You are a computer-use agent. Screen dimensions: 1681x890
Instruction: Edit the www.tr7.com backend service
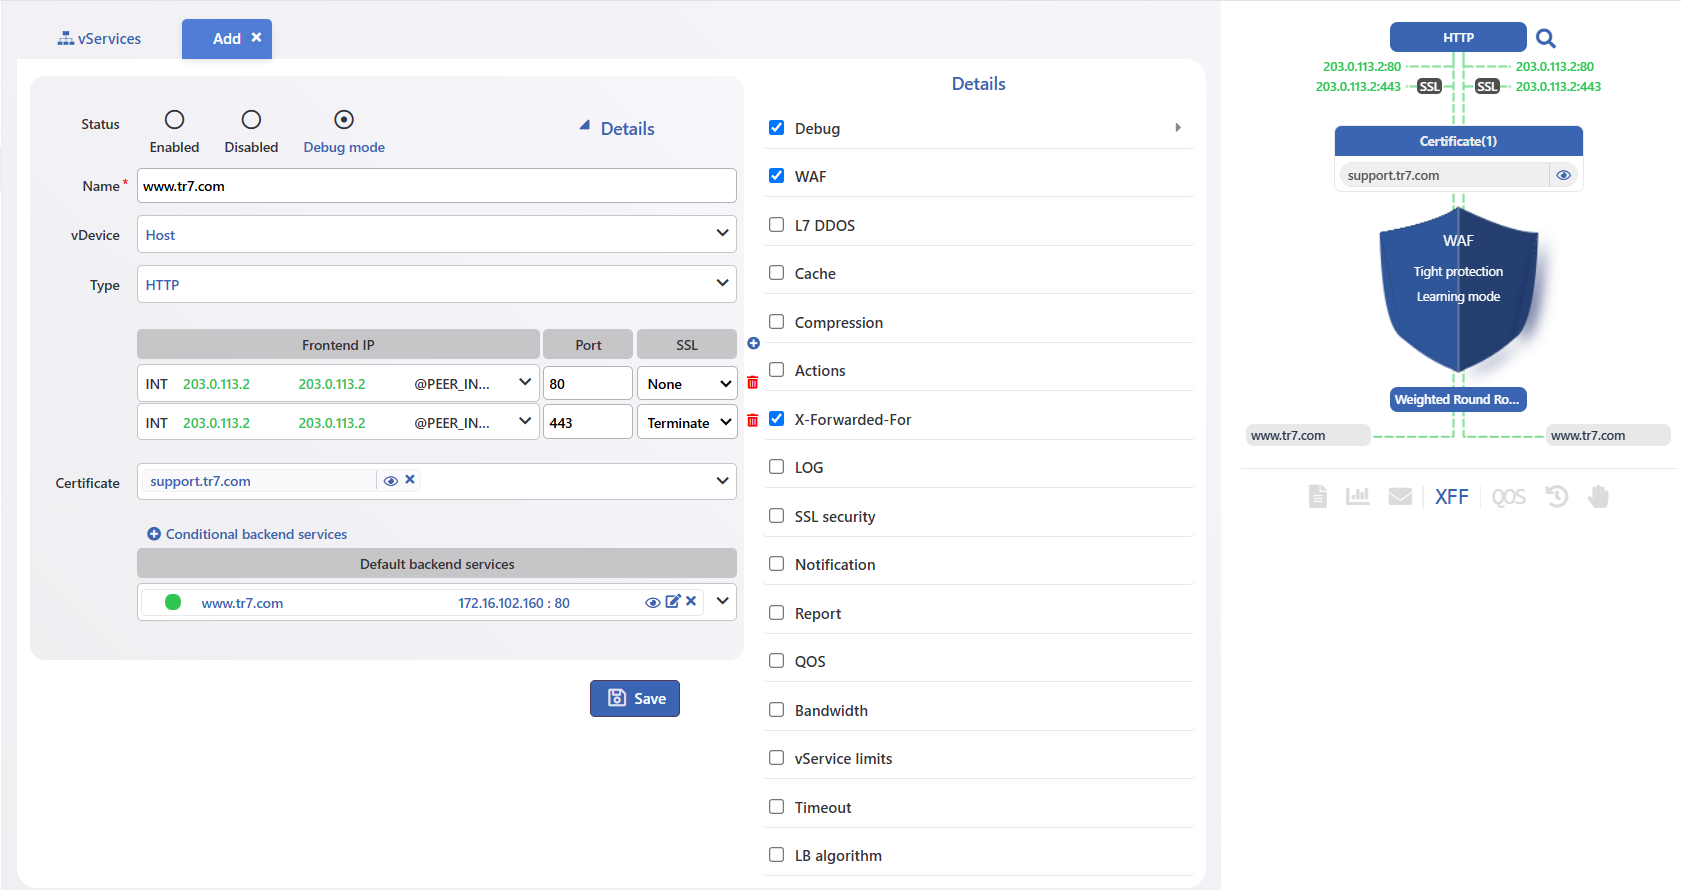pyautogui.click(x=673, y=601)
